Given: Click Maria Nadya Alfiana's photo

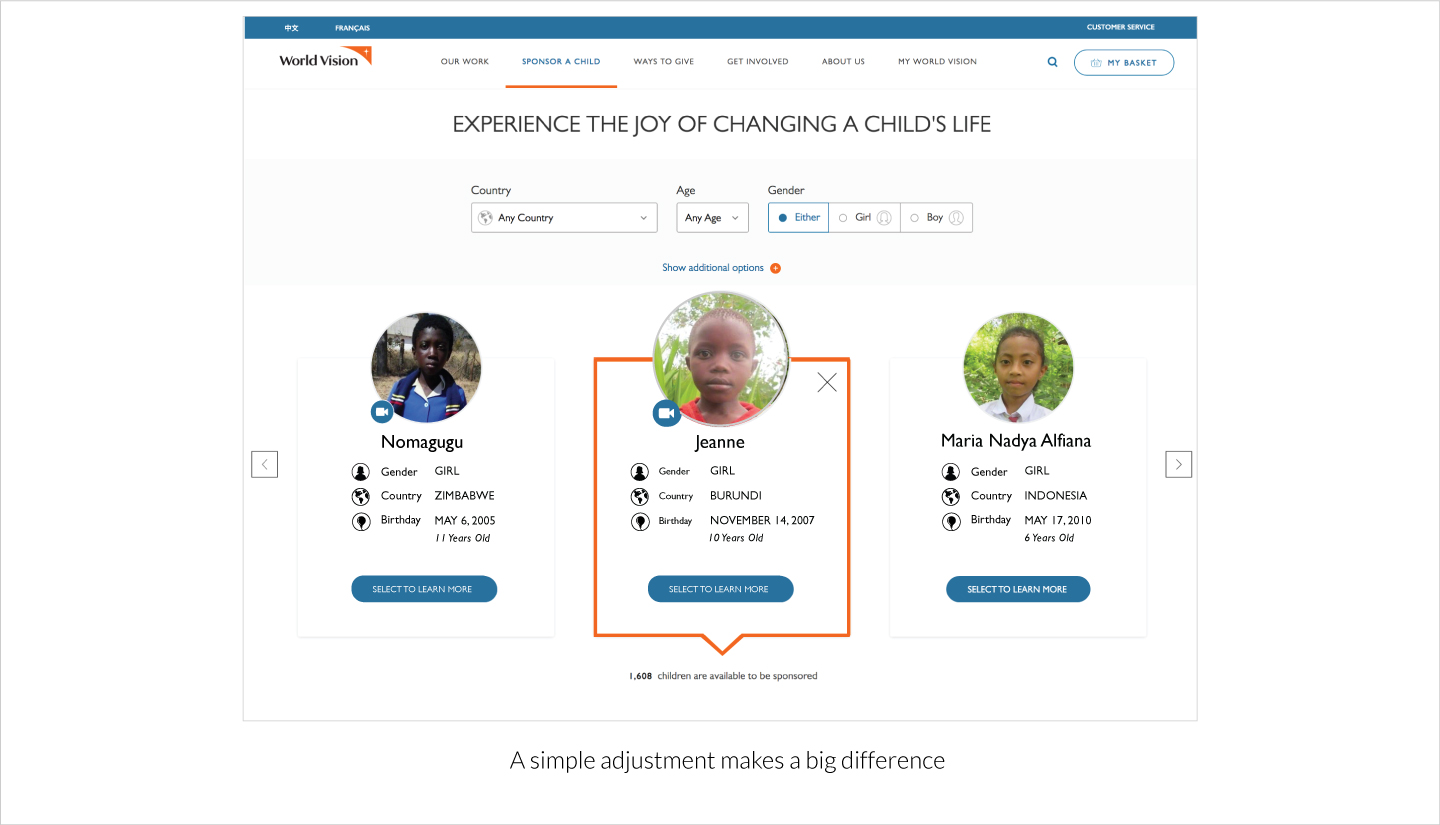Looking at the screenshot, I should [x=1018, y=367].
